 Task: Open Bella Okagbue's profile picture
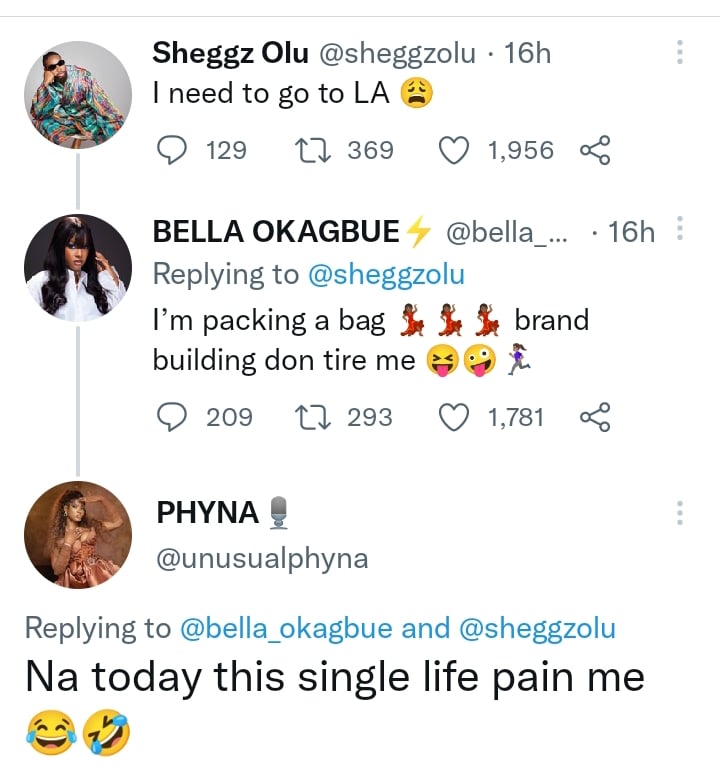[x=78, y=267]
